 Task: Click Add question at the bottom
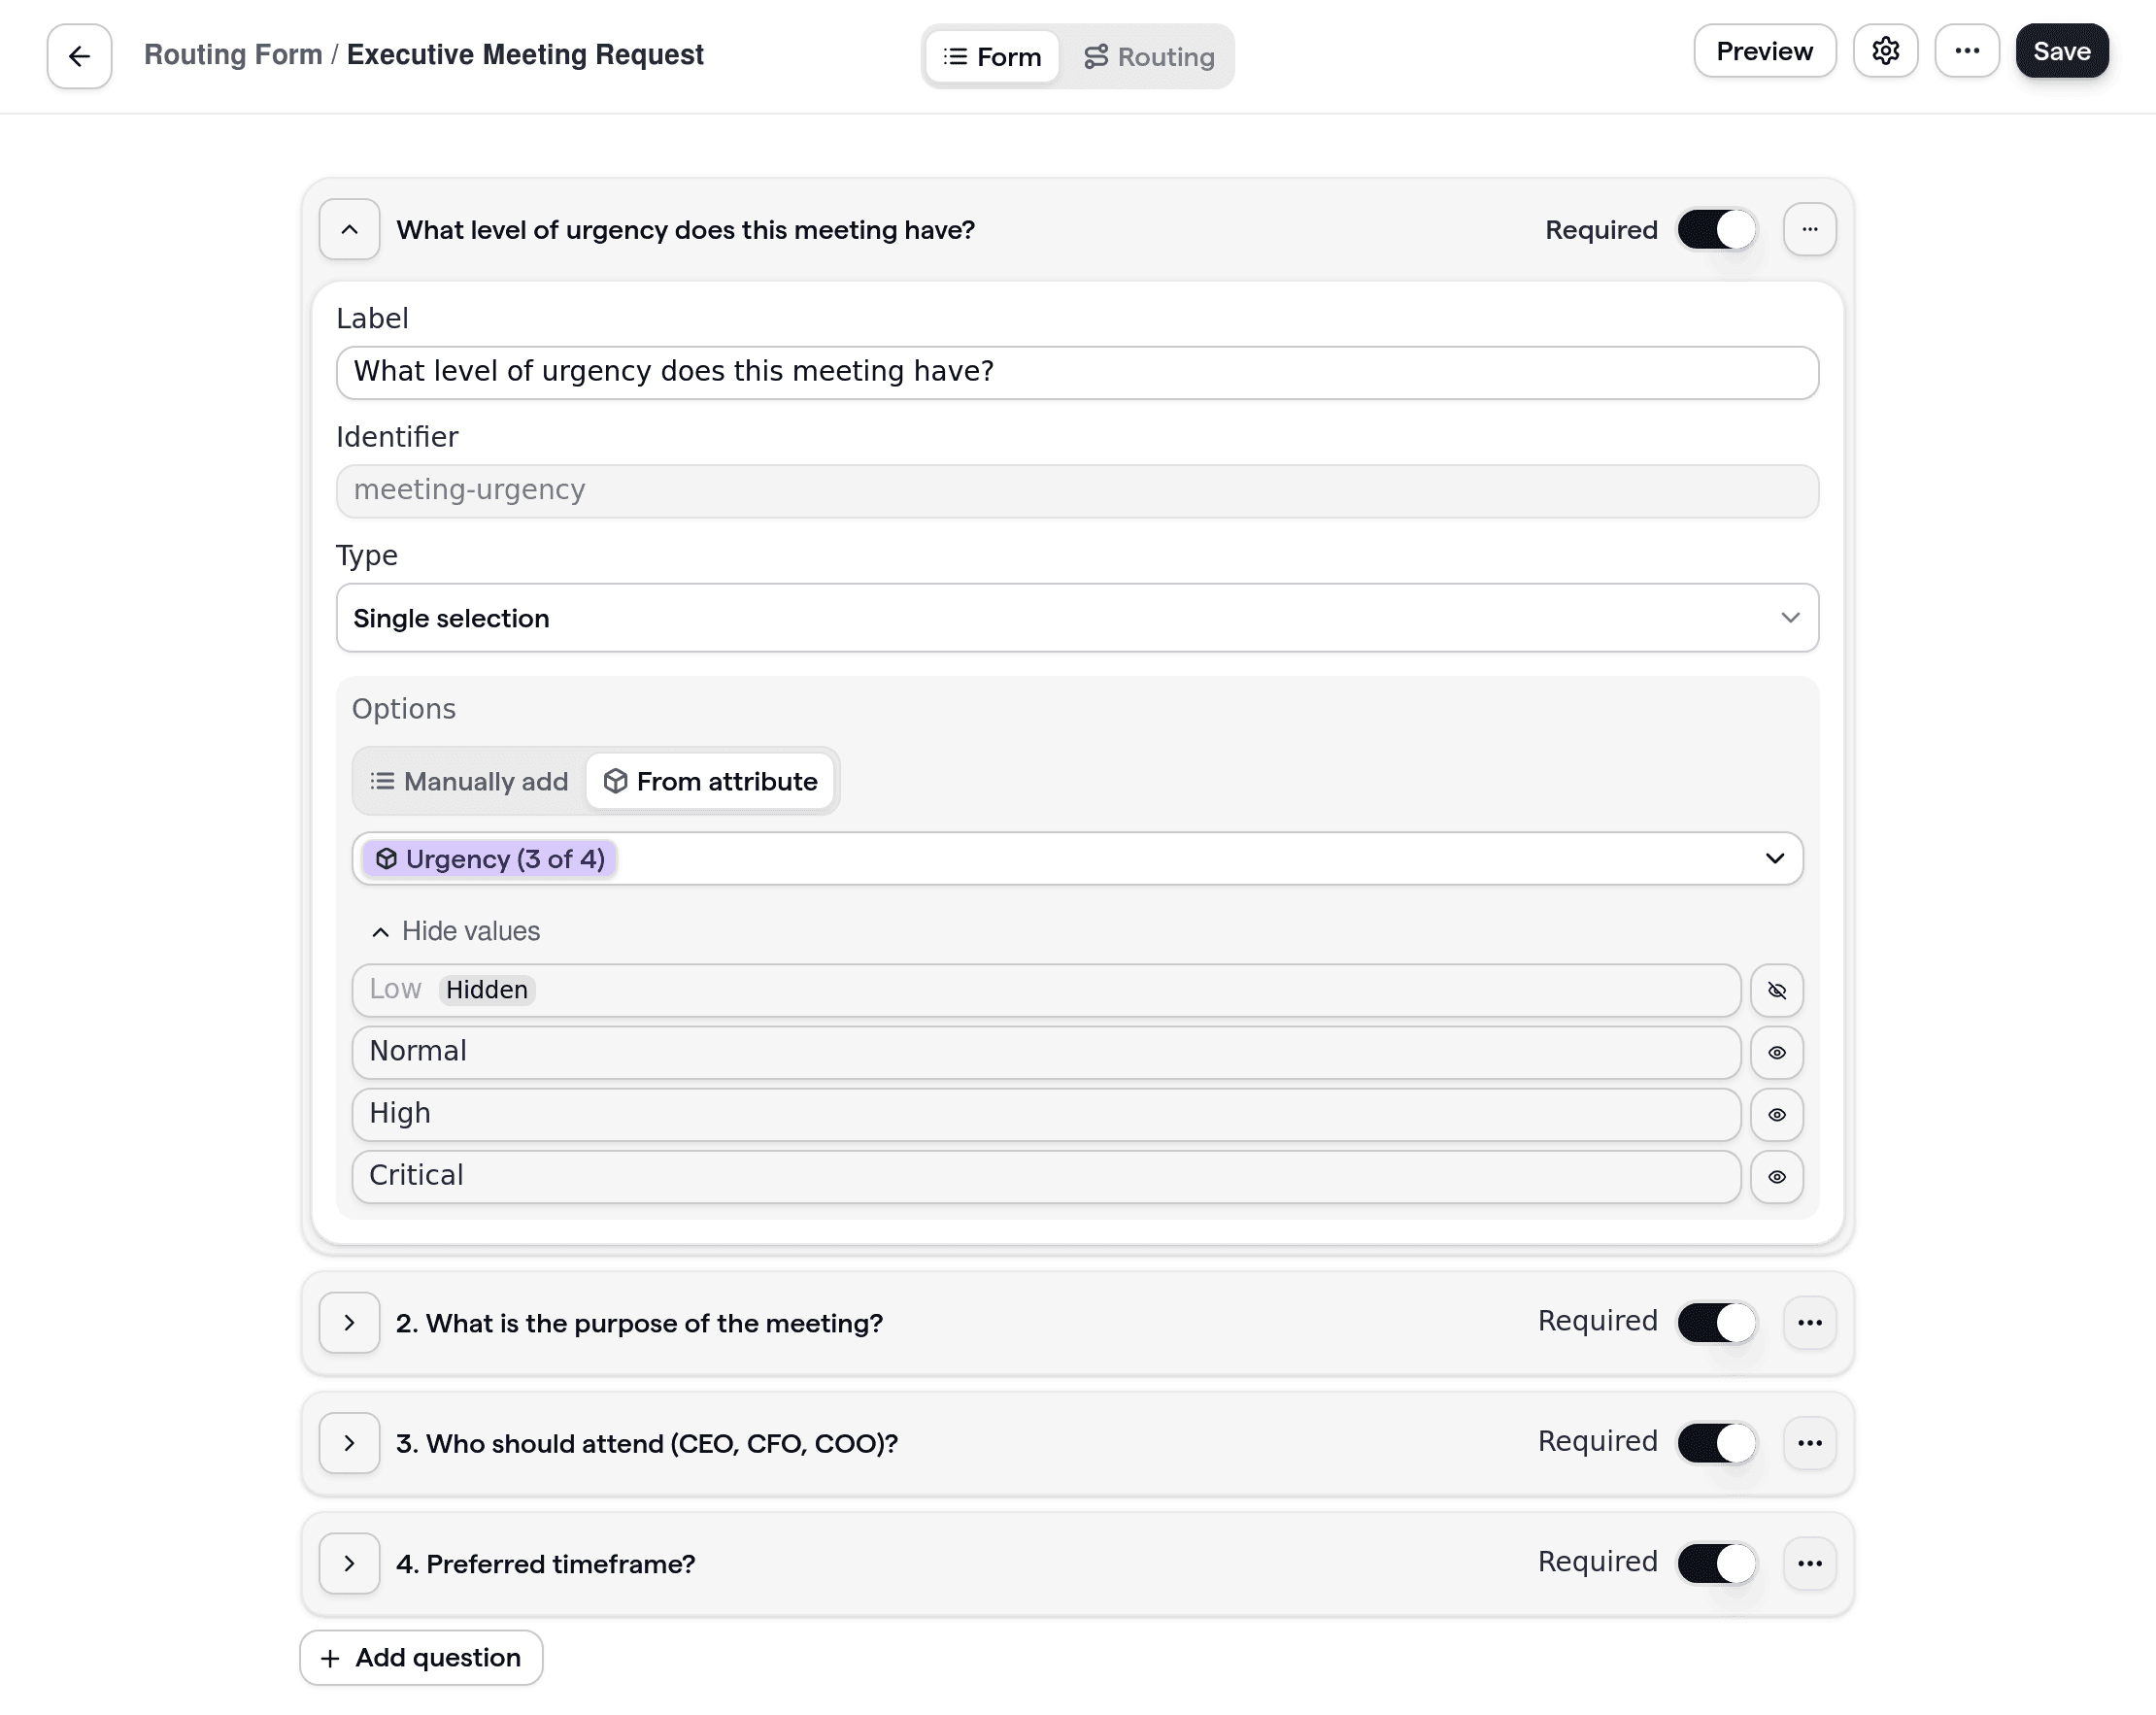420,1657
